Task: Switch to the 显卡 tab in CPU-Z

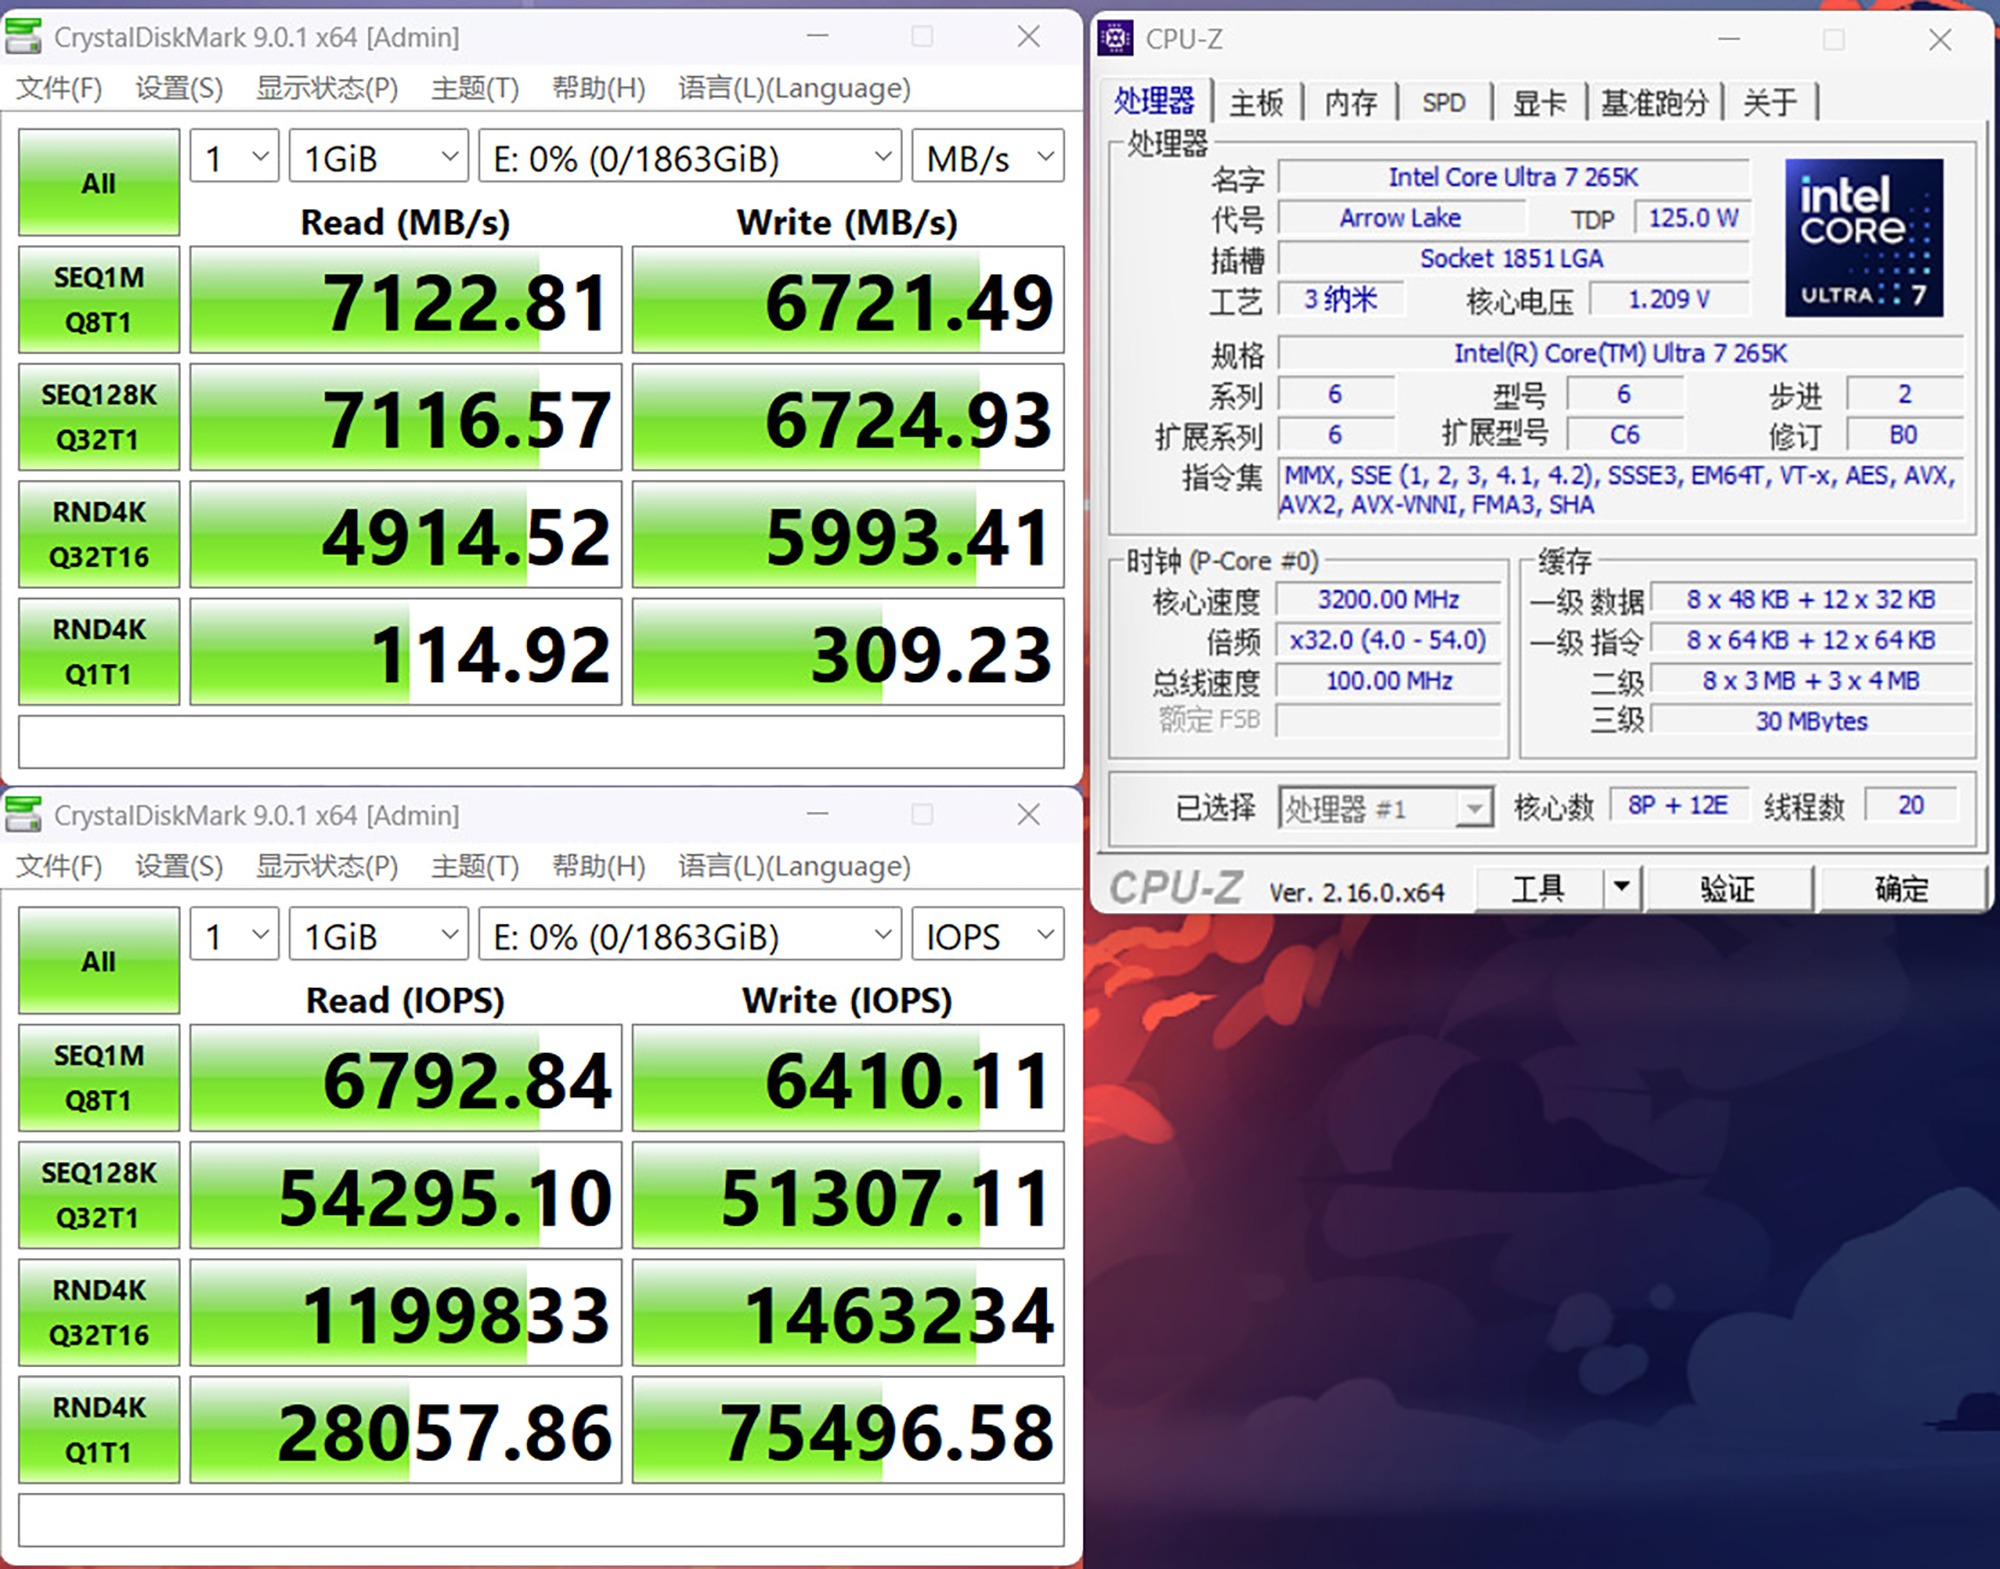Action: click(1538, 102)
